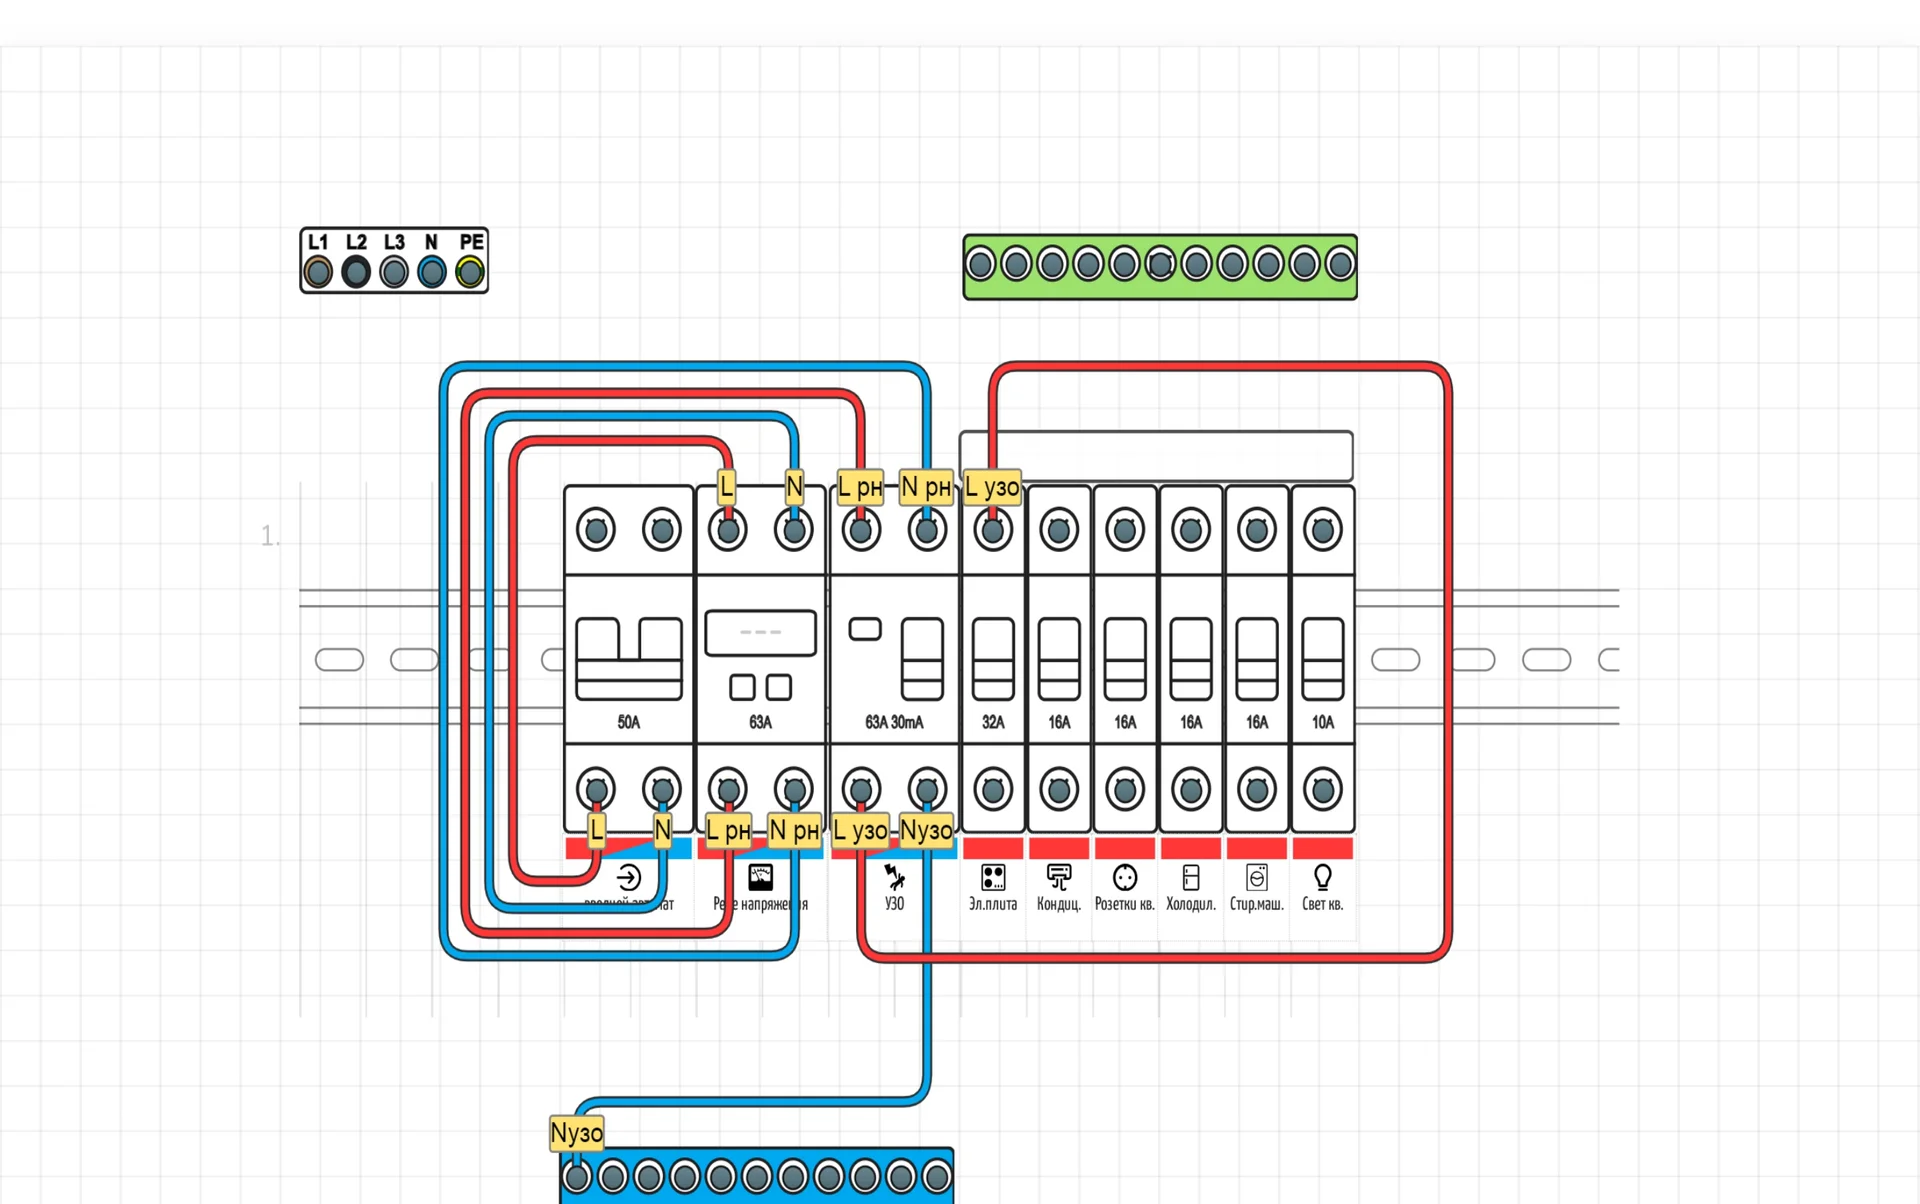Image resolution: width=1920 pixels, height=1204 pixels.
Task: Toggle the Стир.маш. 16A breaker switch
Action: coord(1257,659)
